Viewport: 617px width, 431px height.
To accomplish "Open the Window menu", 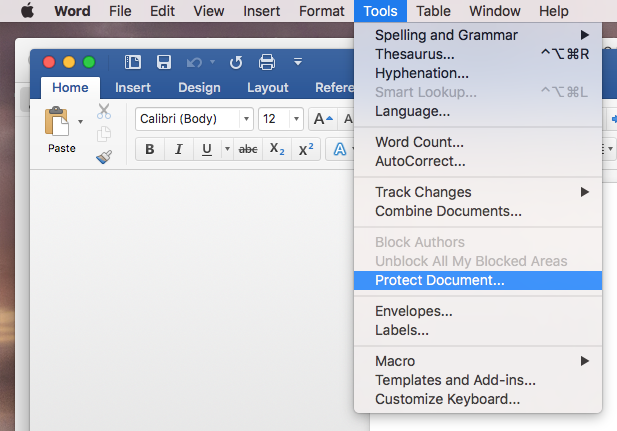I will coord(495,11).
